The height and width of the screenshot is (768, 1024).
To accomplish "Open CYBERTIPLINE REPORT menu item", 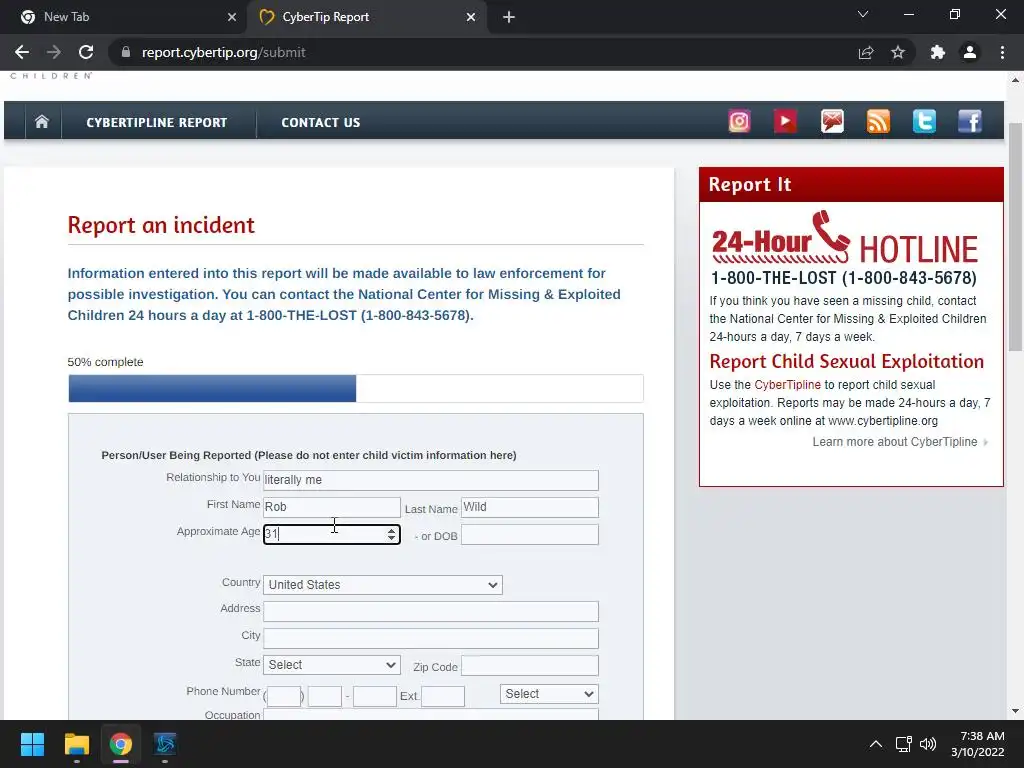I will 157,122.
